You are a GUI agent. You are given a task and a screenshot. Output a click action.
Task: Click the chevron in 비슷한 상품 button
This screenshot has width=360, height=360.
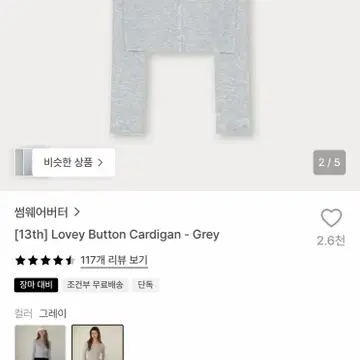pyautogui.click(x=100, y=163)
